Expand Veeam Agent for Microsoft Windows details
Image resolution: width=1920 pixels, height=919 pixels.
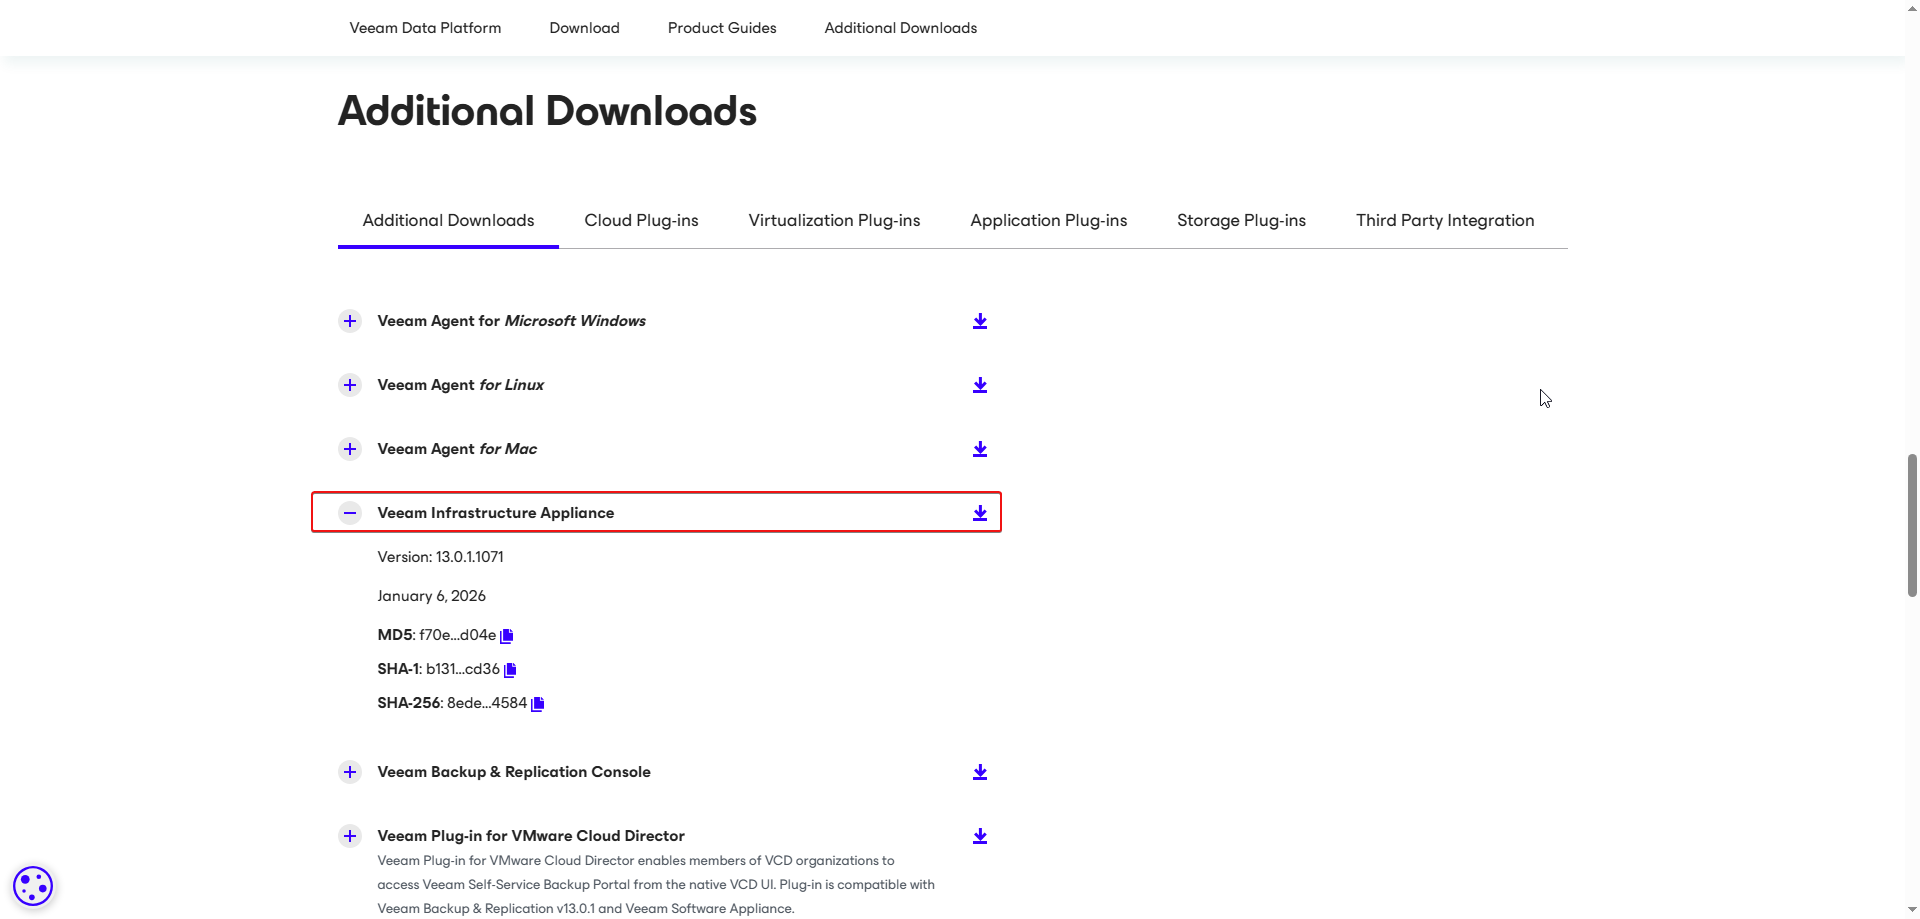[x=350, y=321]
